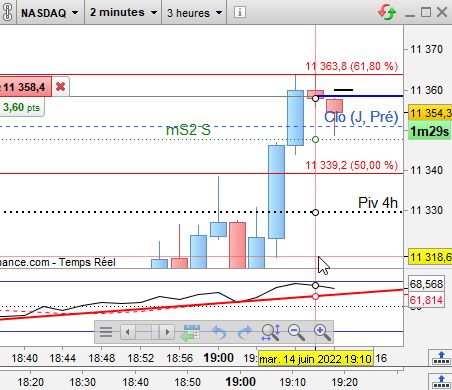Click the red candle near Clo label
The image size is (452, 390).
(335, 106)
